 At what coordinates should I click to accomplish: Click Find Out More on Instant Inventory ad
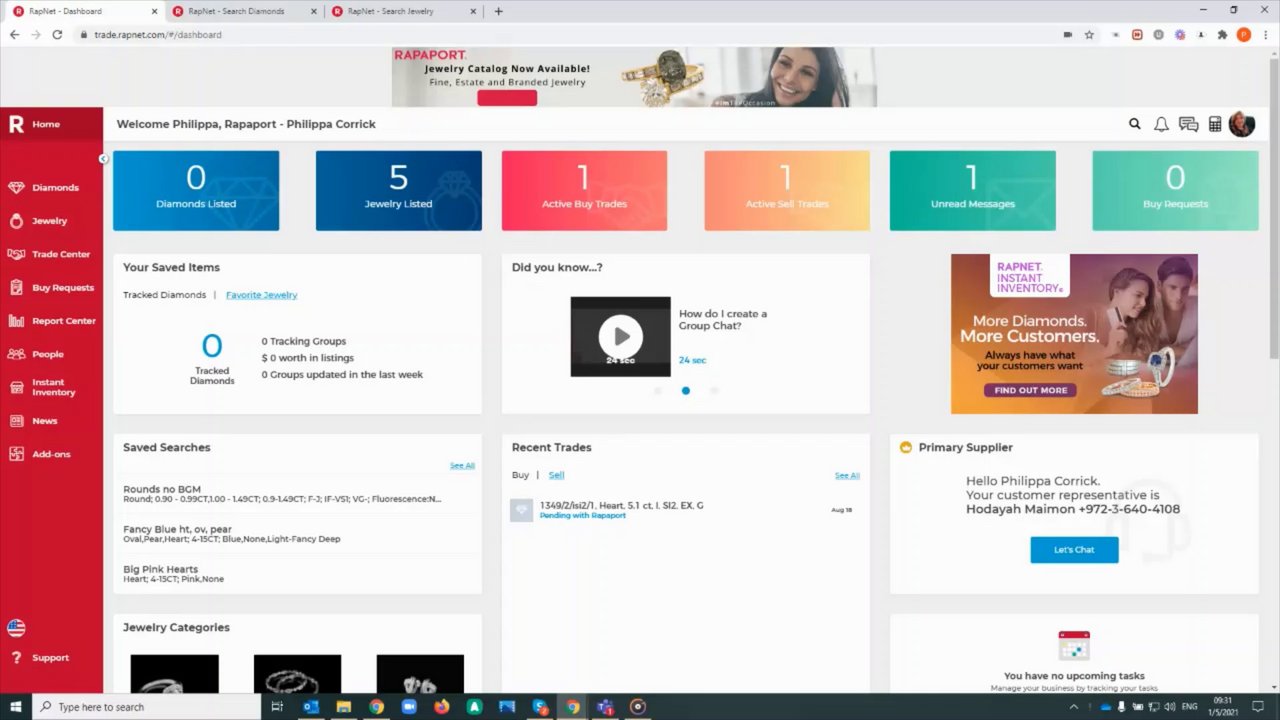[1031, 390]
